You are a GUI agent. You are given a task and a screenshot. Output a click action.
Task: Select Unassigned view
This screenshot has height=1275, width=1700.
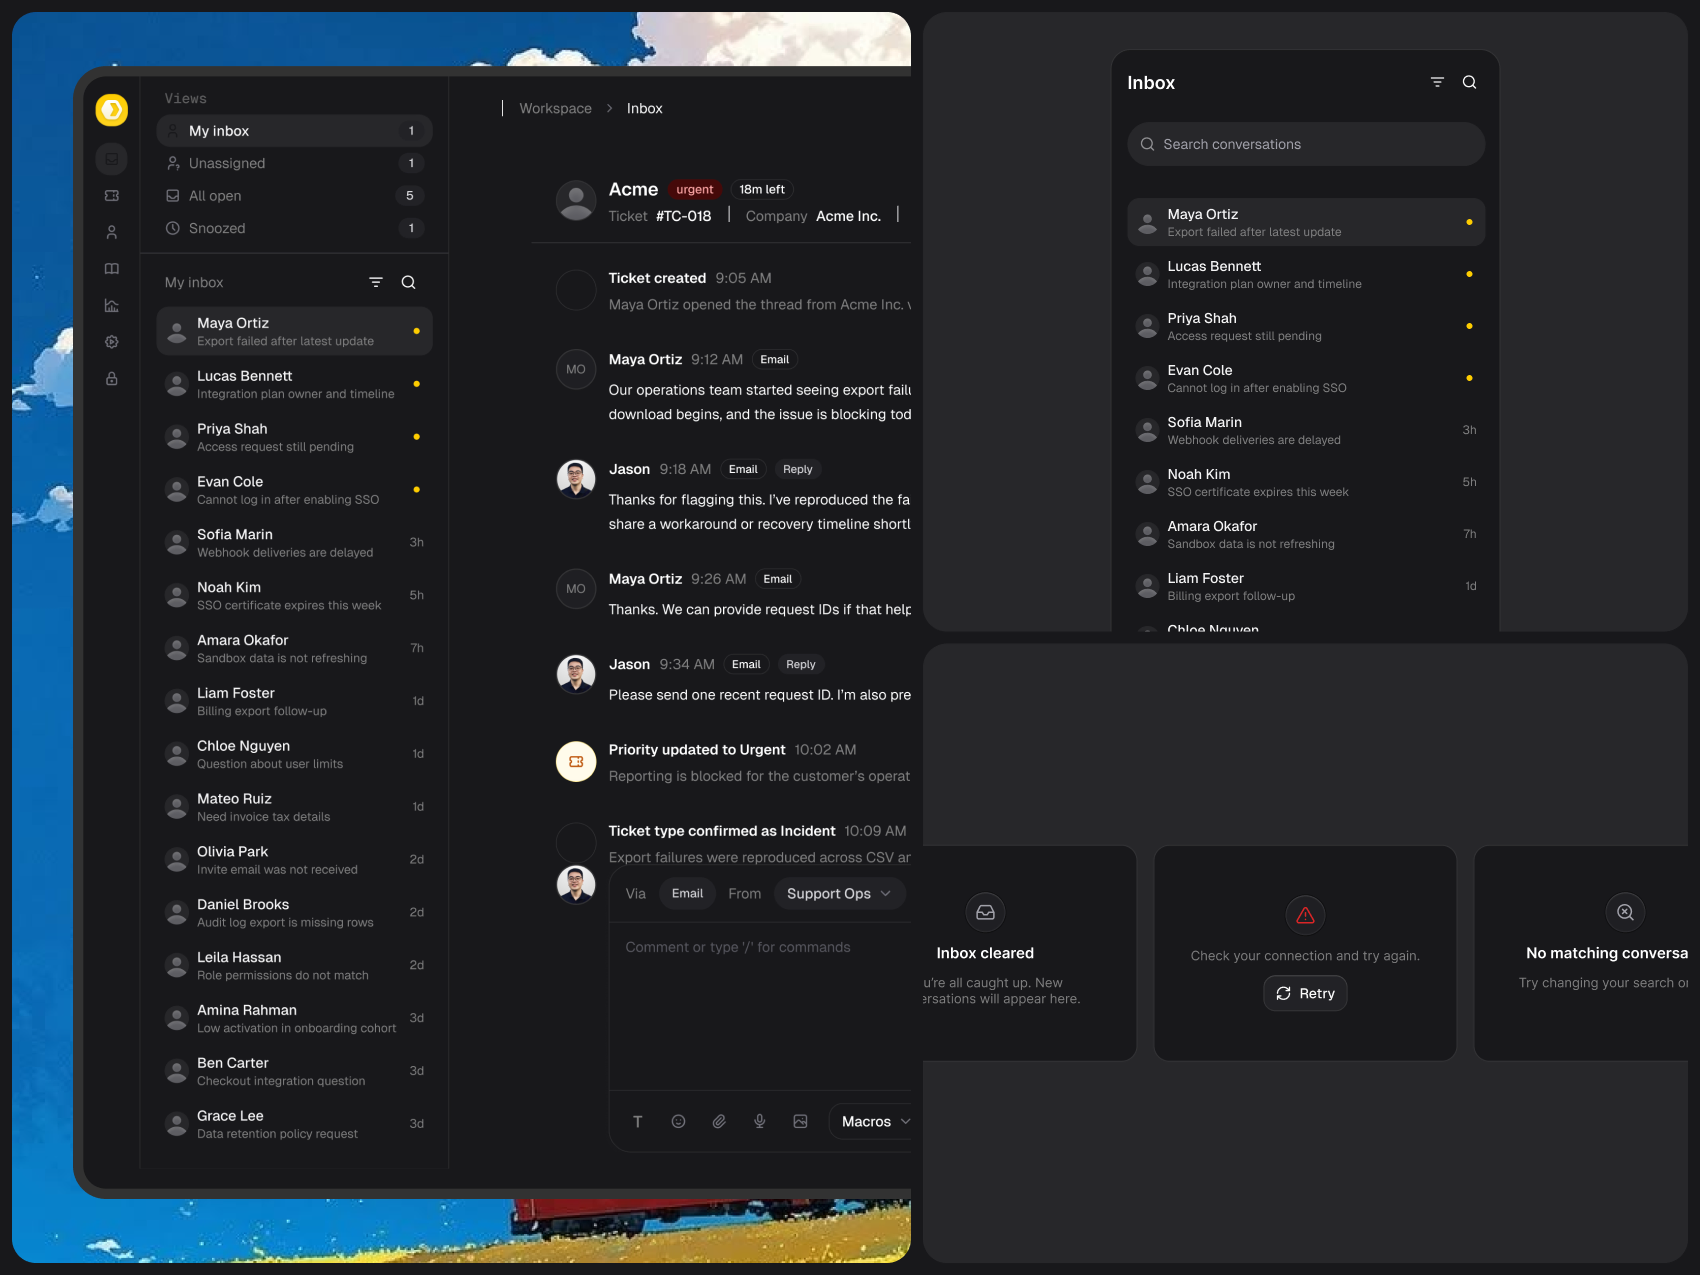(x=294, y=163)
